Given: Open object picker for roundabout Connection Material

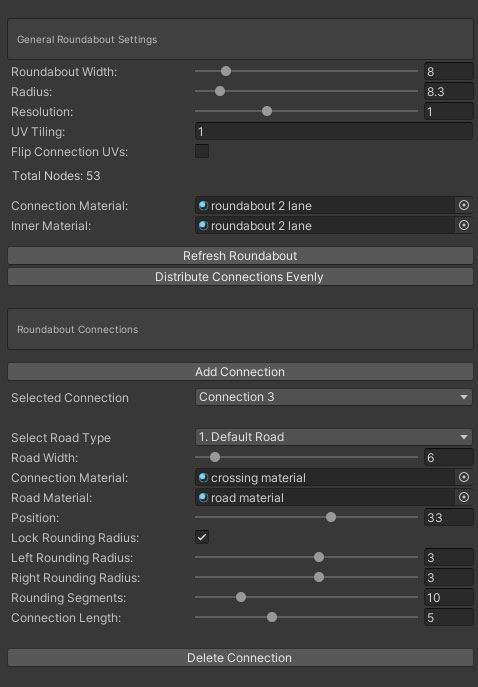Looking at the screenshot, I should [x=464, y=205].
